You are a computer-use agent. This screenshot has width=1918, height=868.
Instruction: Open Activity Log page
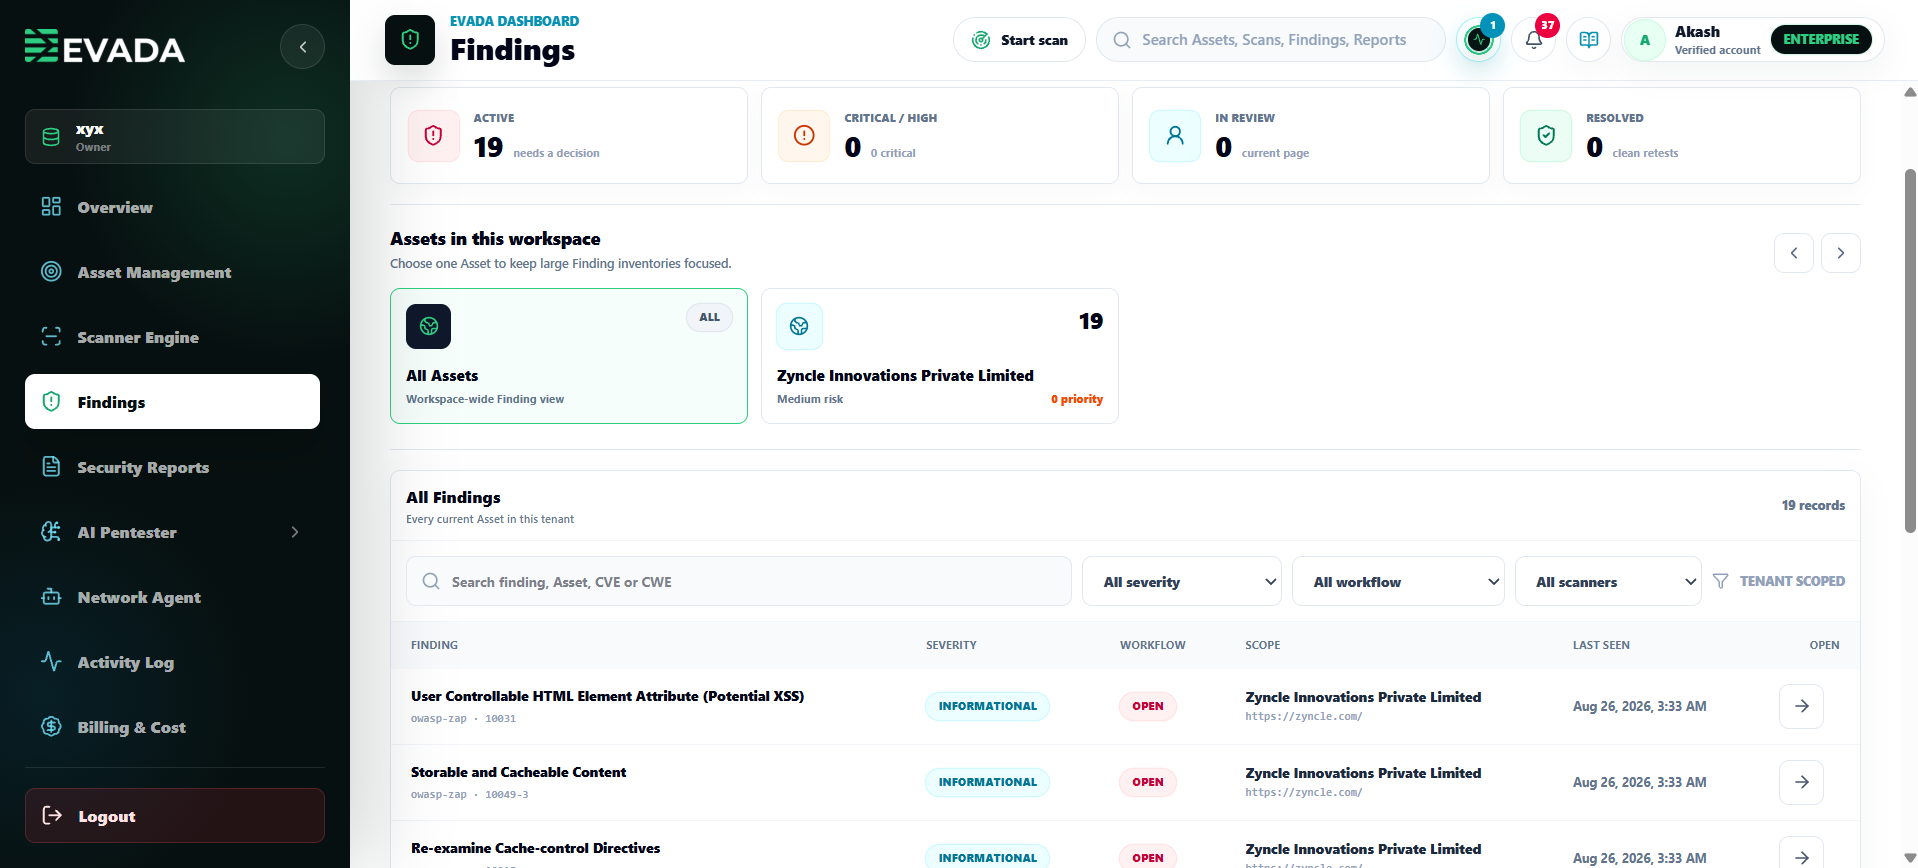click(172, 662)
